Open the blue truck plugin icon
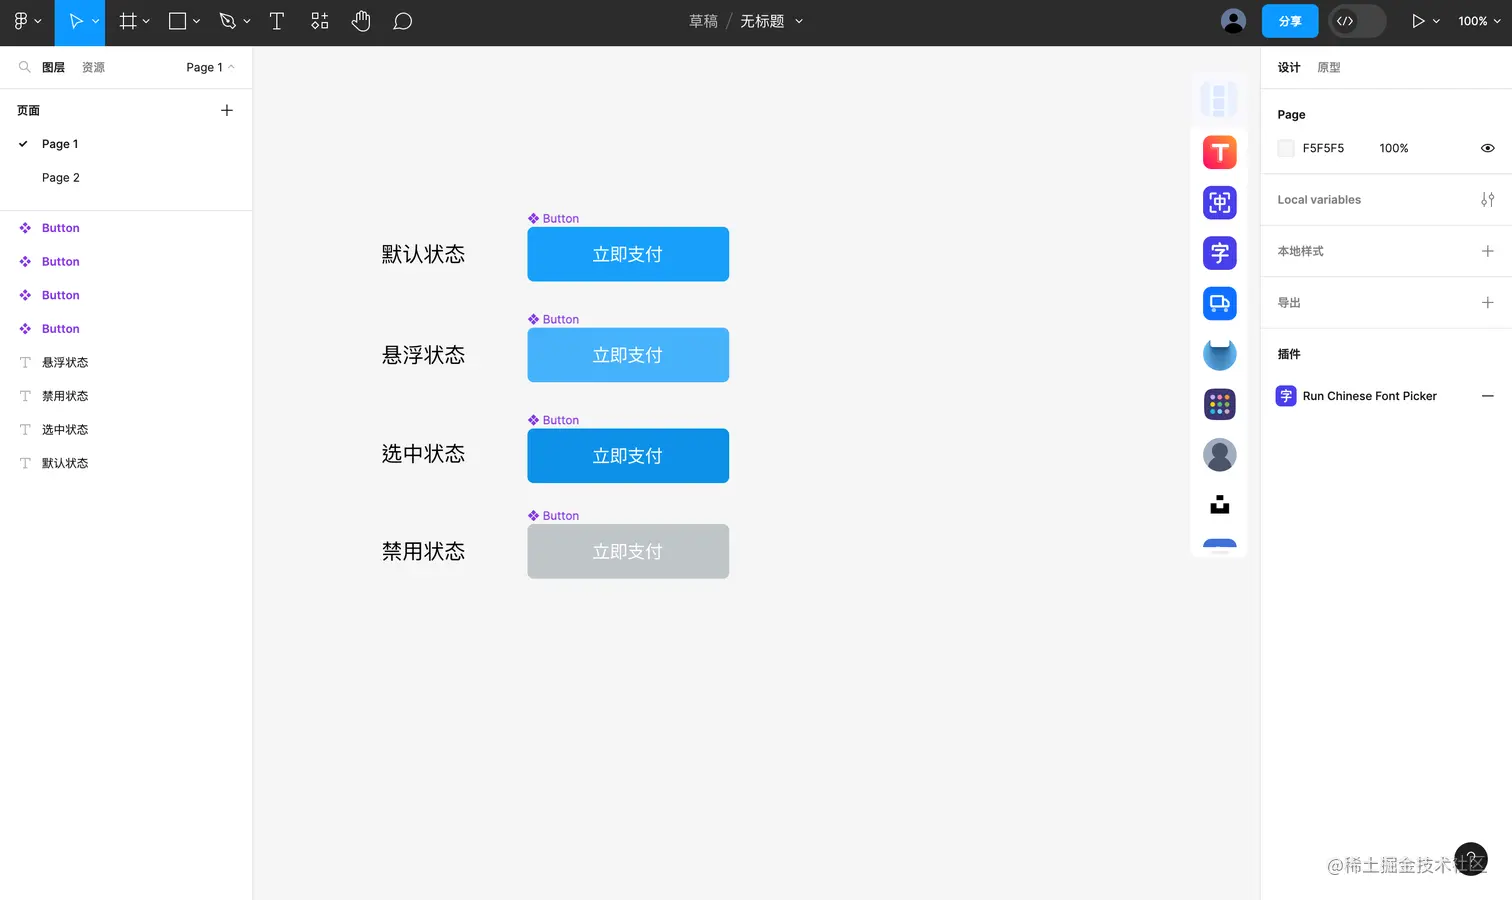1512x900 pixels. (1220, 303)
